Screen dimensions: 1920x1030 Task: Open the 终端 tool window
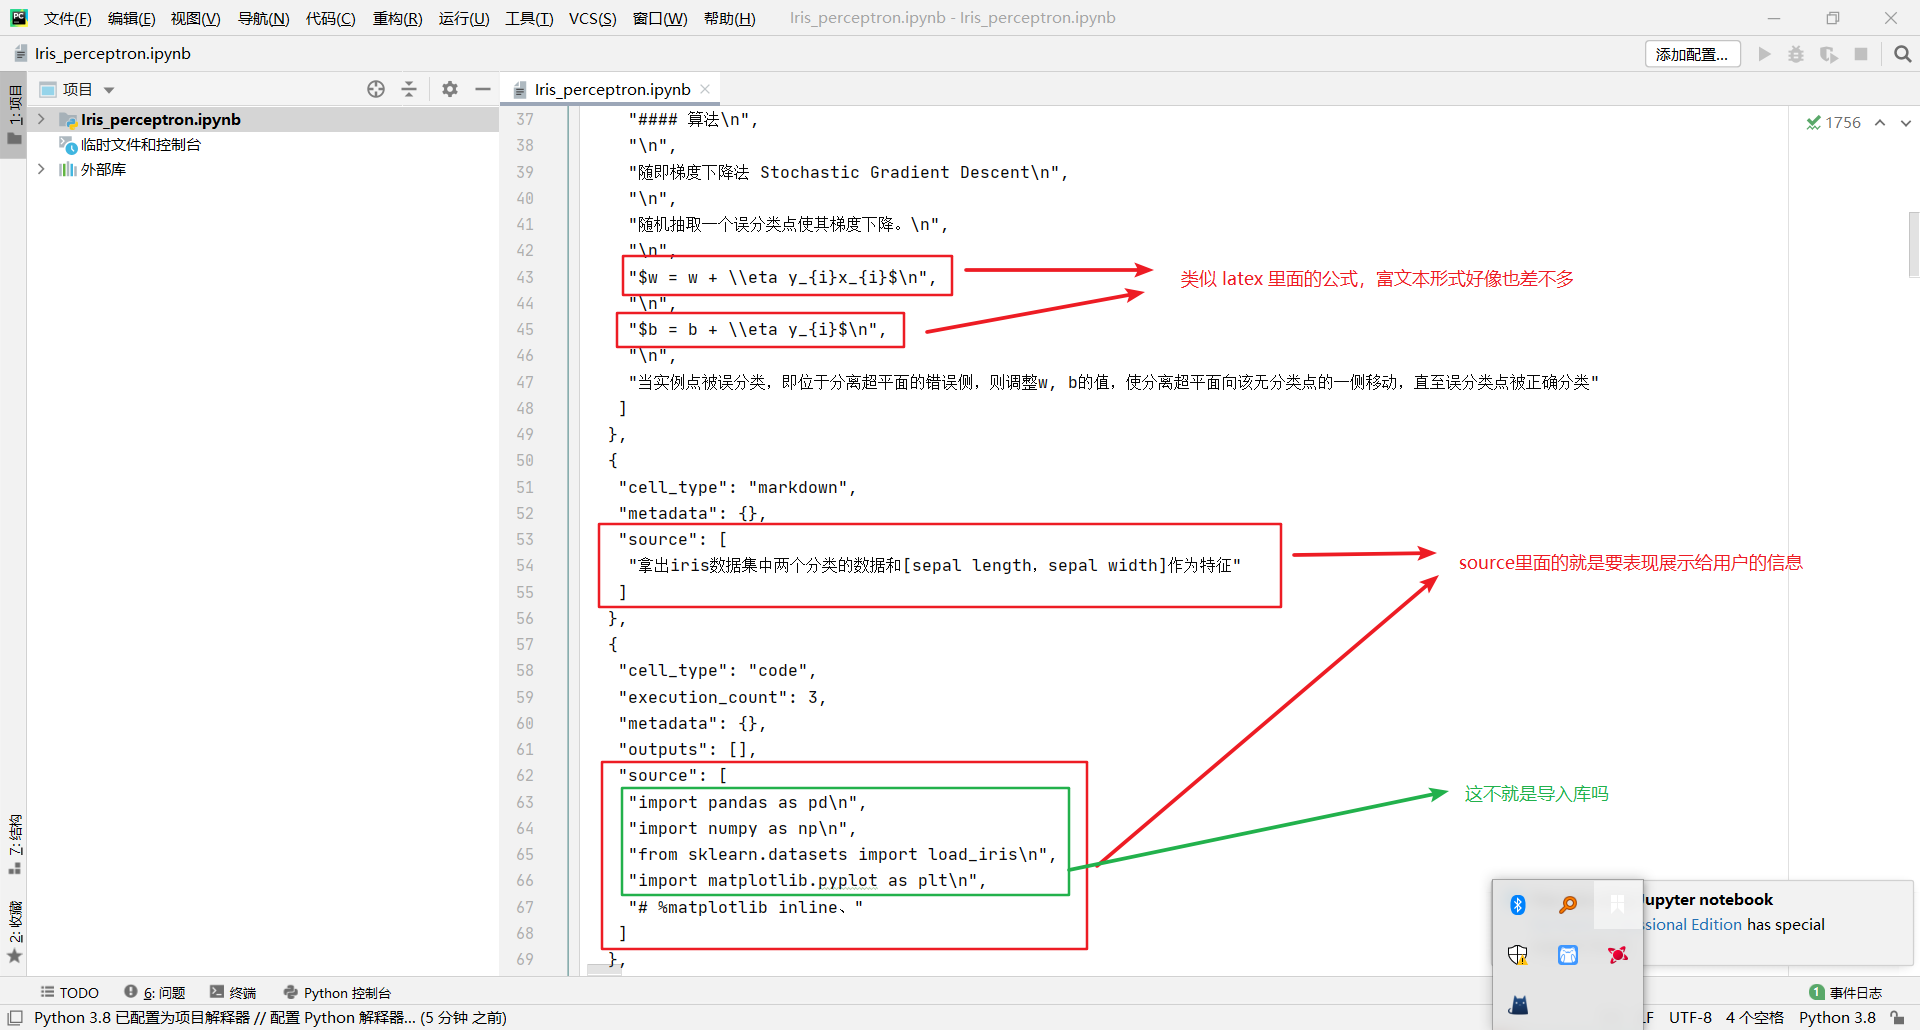(233, 992)
